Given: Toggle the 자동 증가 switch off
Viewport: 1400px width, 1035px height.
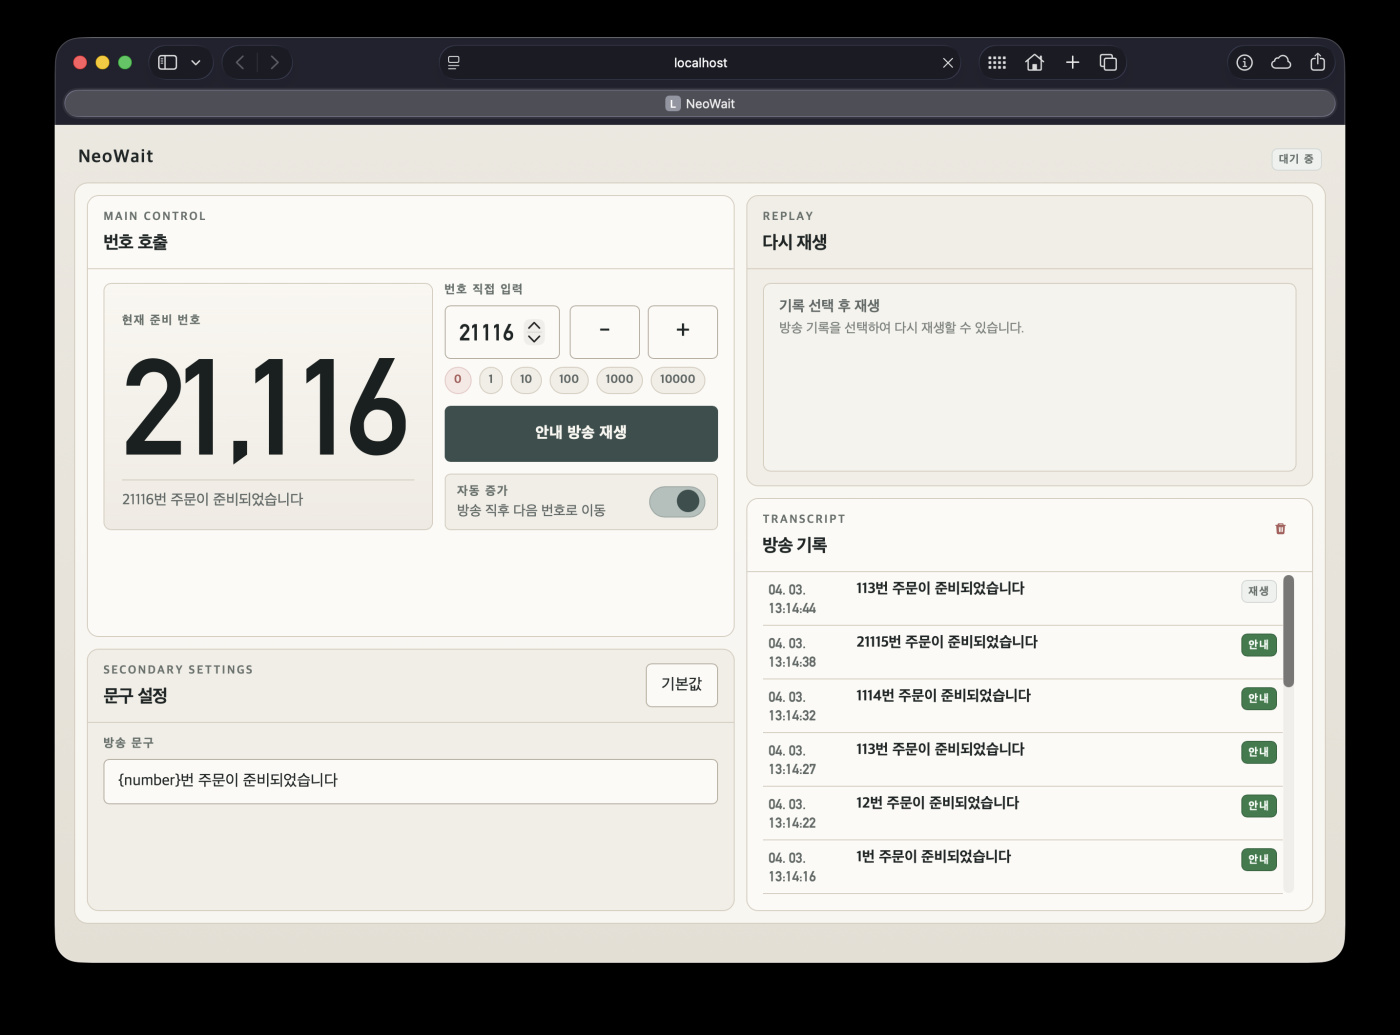Looking at the screenshot, I should pos(677,501).
